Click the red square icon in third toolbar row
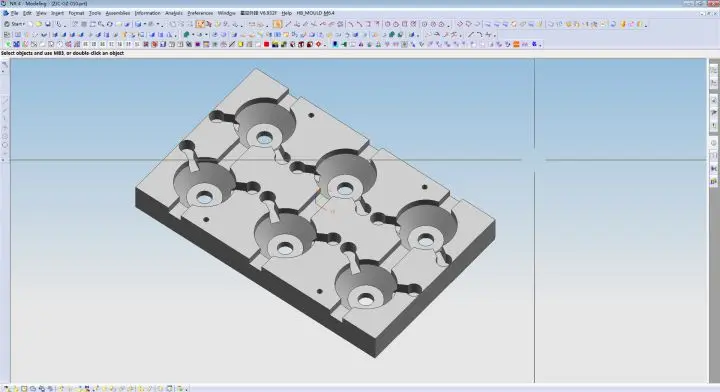The image size is (720, 392). [266, 45]
